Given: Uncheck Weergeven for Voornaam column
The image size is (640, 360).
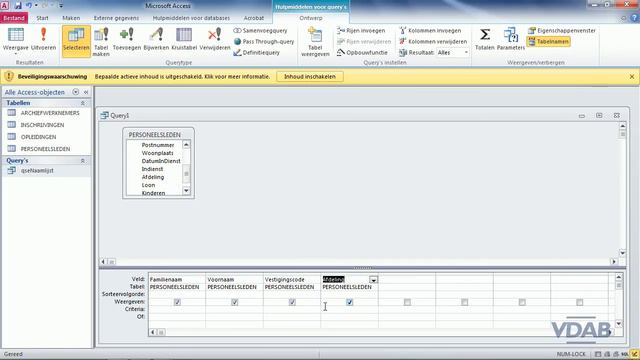Looking at the screenshot, I should pos(235,302).
